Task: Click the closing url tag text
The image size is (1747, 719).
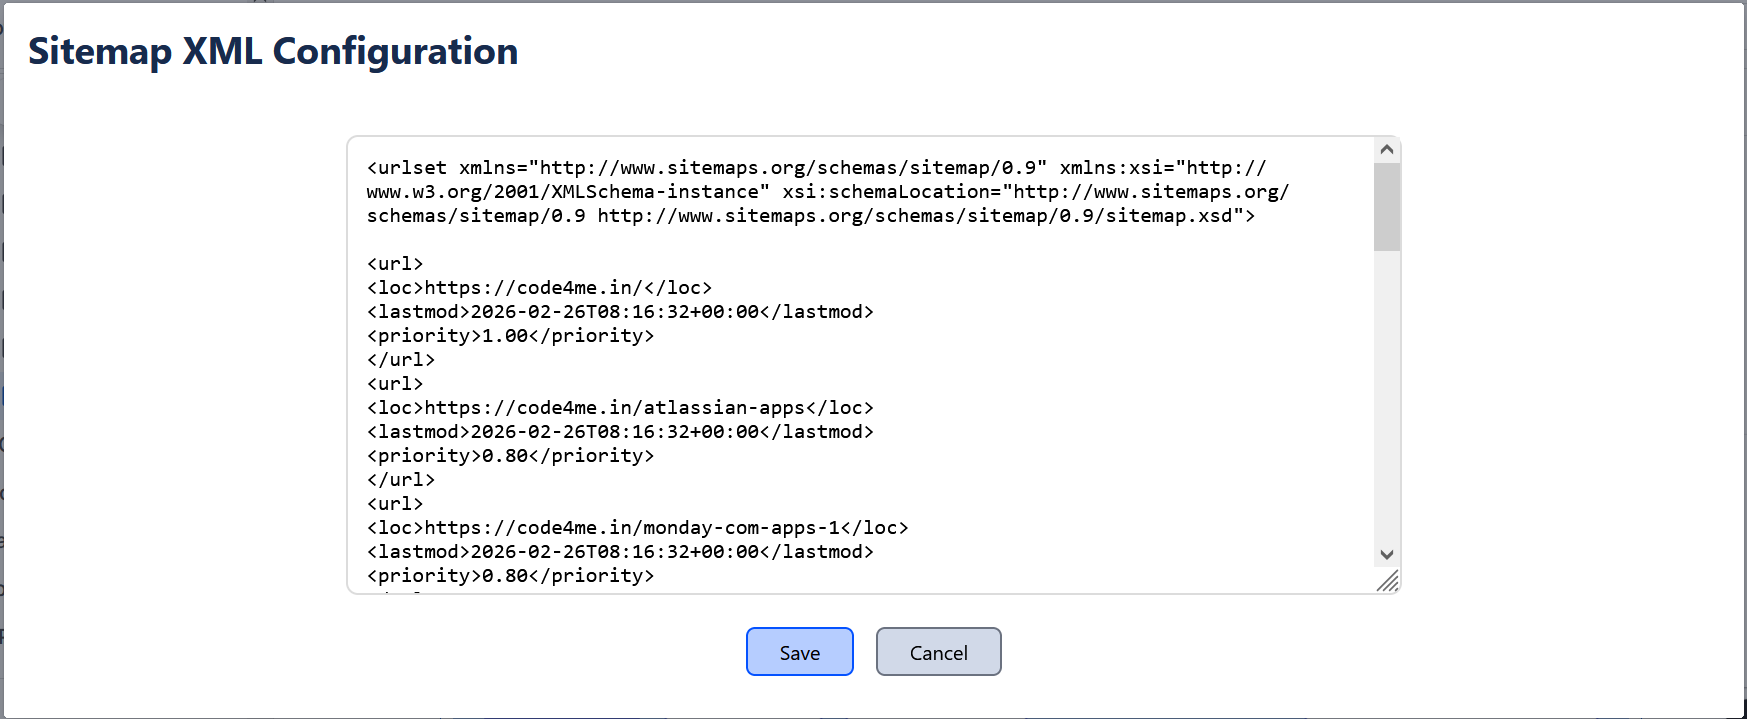Action: tap(400, 359)
